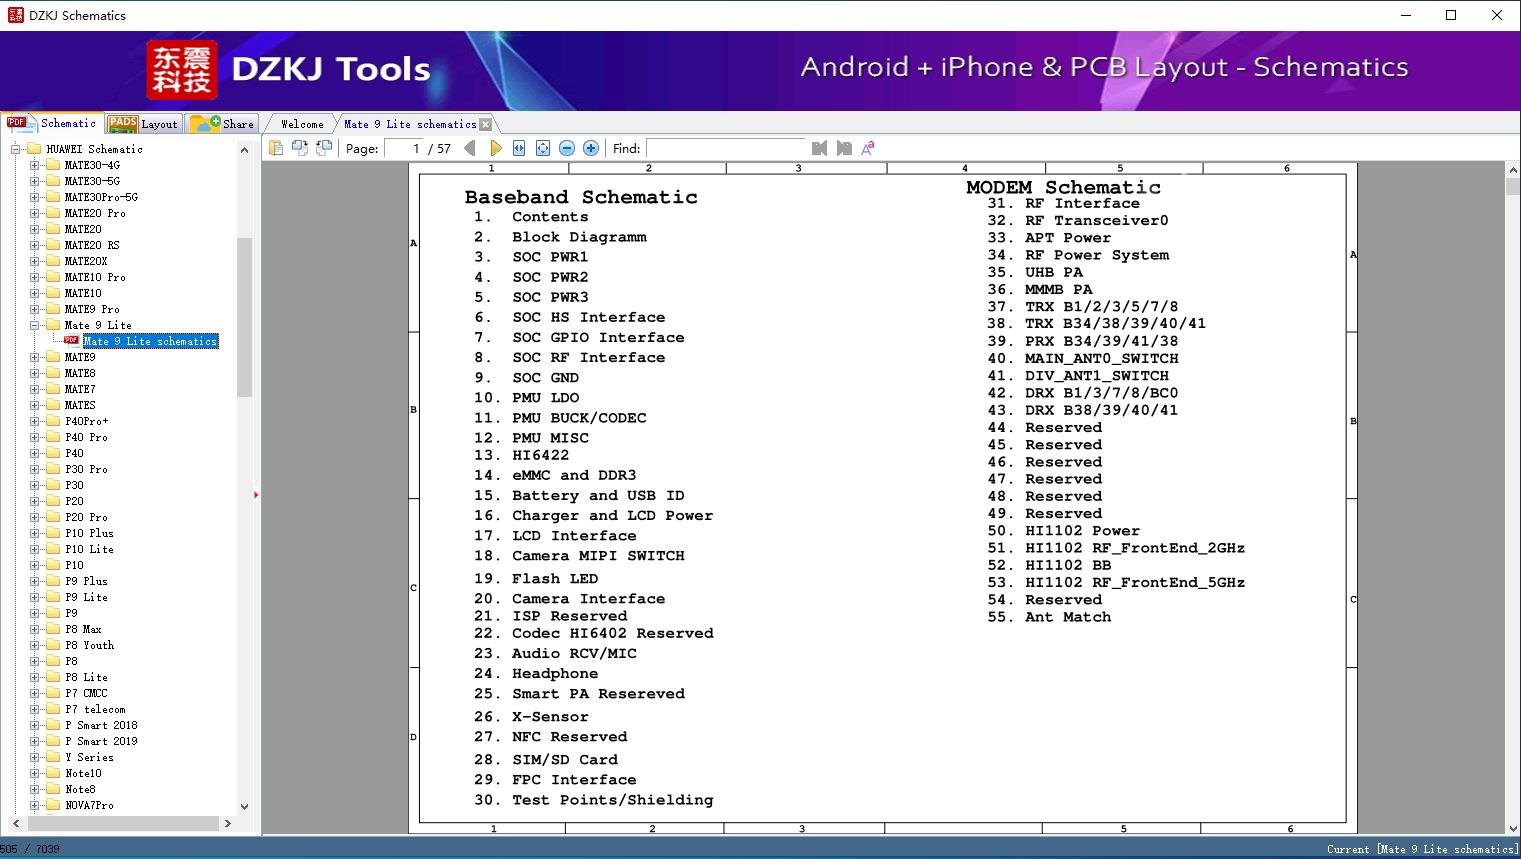Go to the previous page arrow
Image resolution: width=1521 pixels, height=859 pixels.
pos(470,148)
